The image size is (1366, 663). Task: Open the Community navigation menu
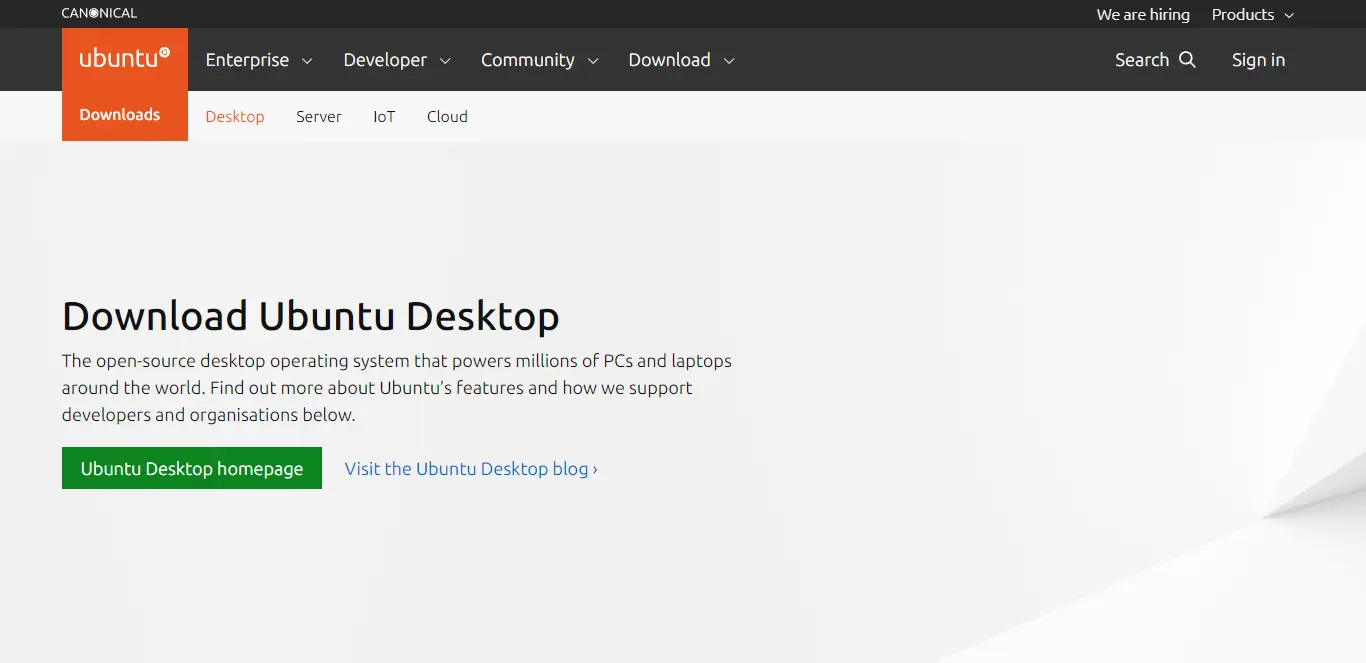coord(540,60)
